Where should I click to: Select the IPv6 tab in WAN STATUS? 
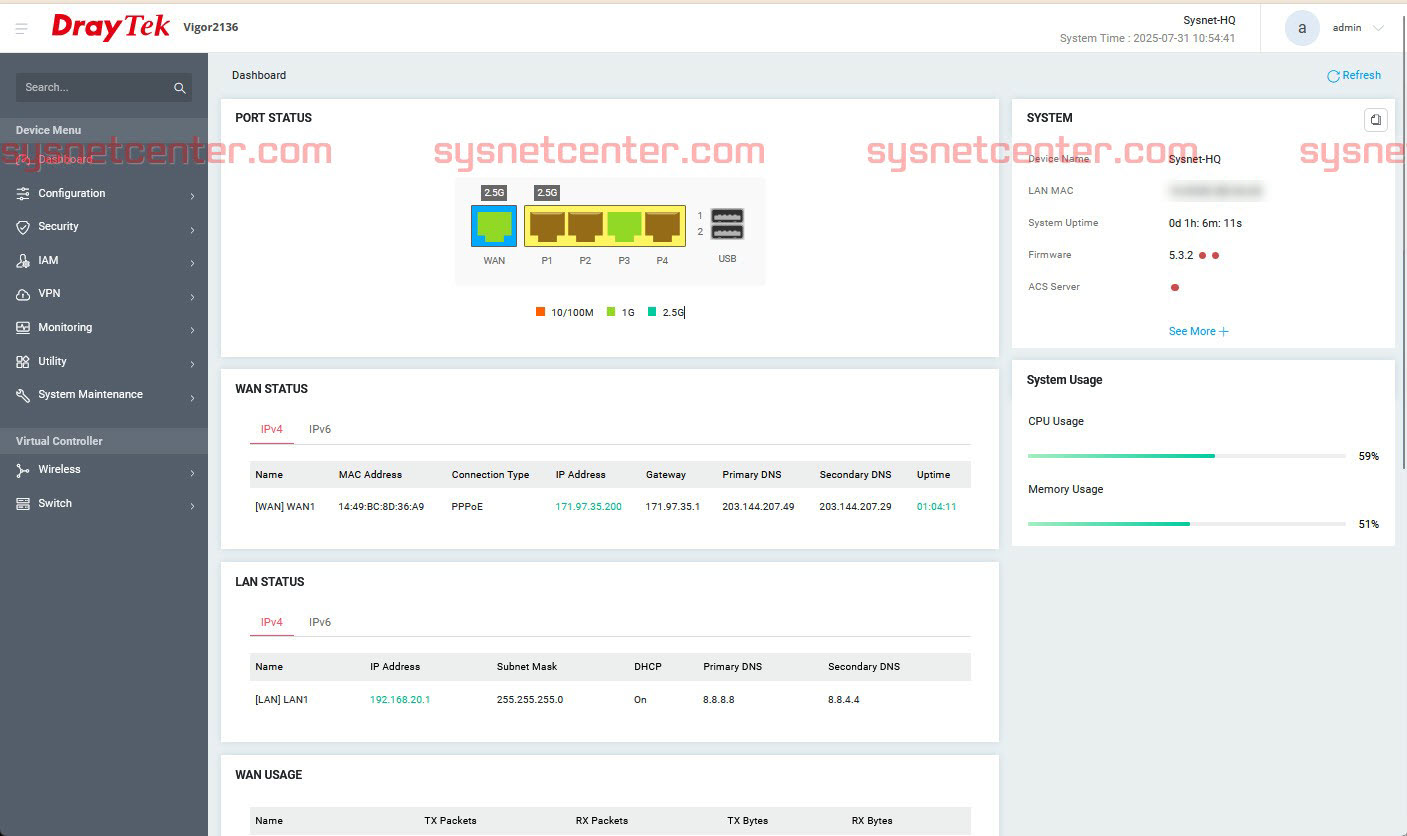tap(320, 429)
